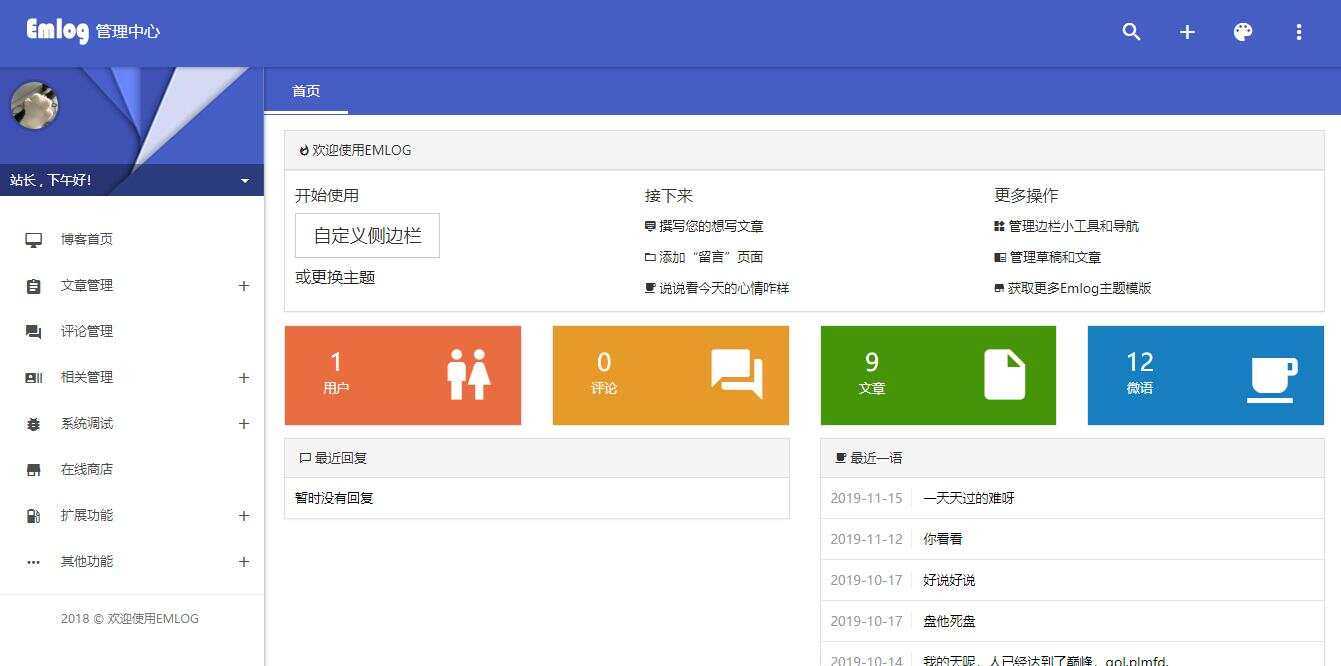Switch to the 首页 tab
The image size is (1341, 666).
pos(305,91)
